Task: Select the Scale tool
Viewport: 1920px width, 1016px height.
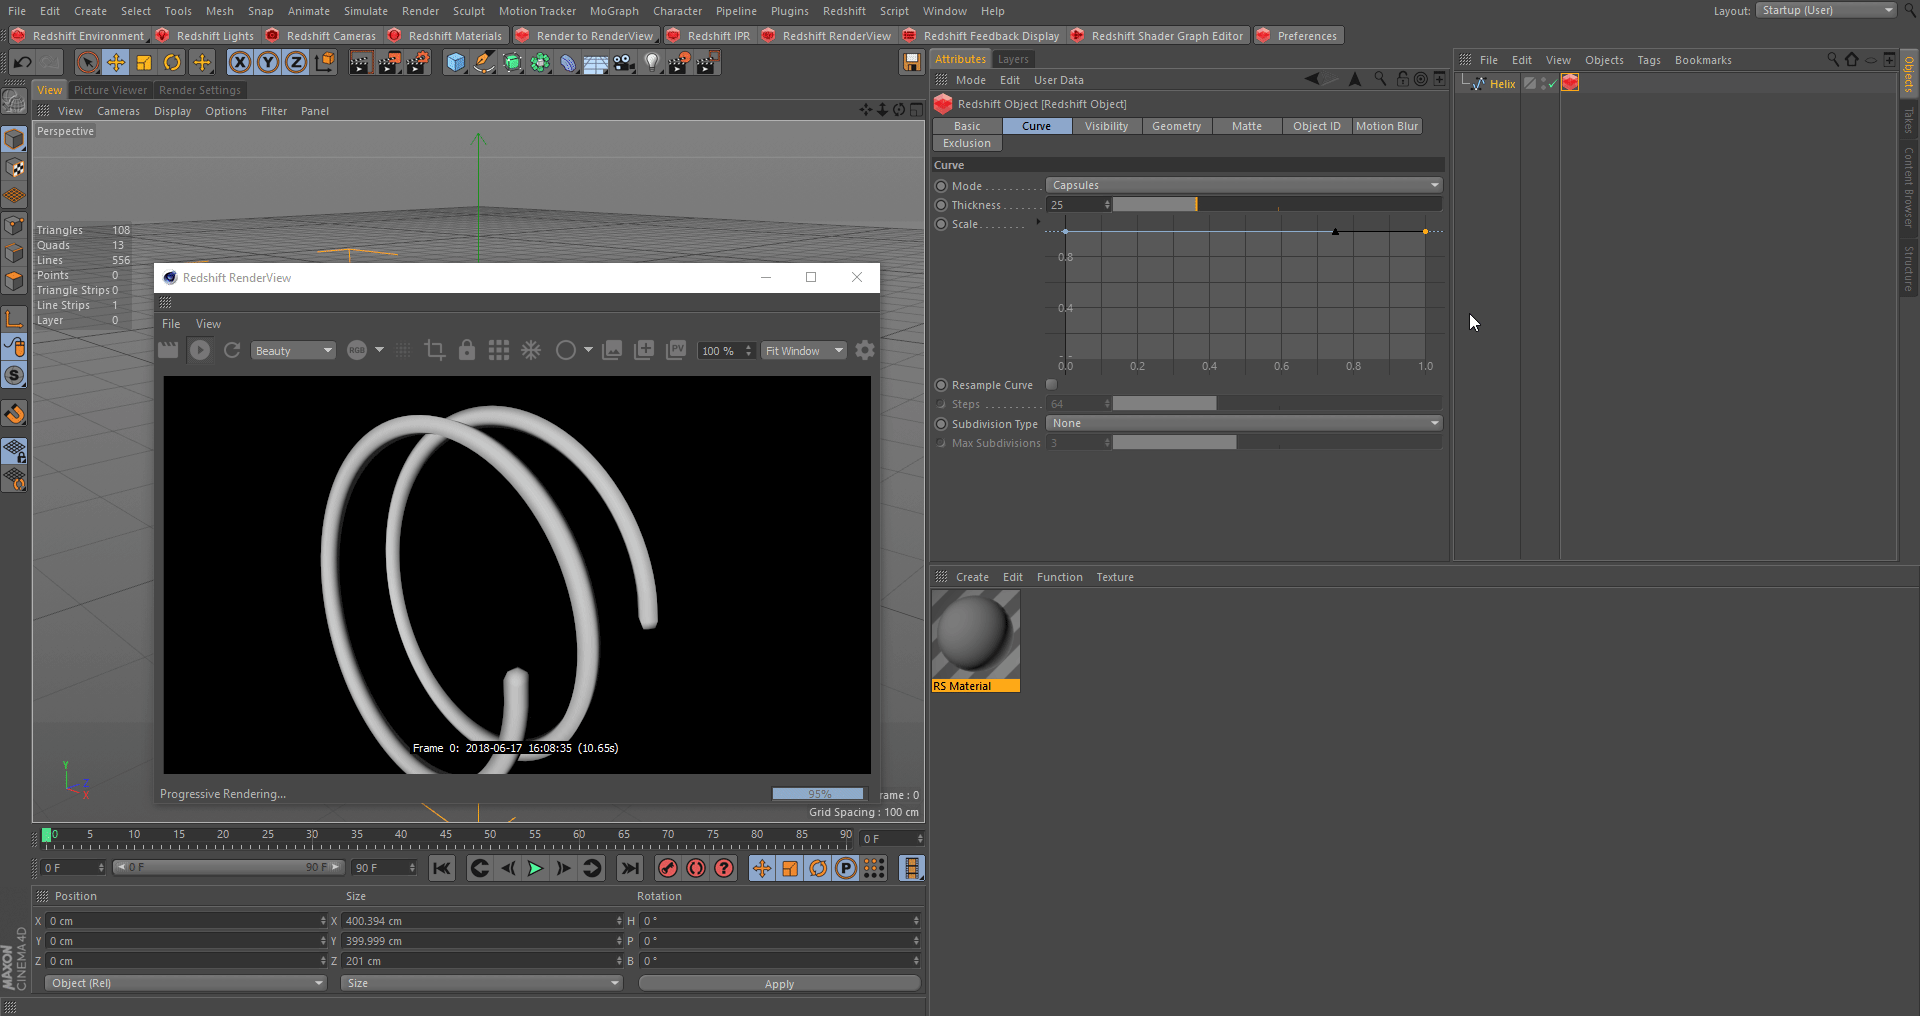Action: point(144,63)
